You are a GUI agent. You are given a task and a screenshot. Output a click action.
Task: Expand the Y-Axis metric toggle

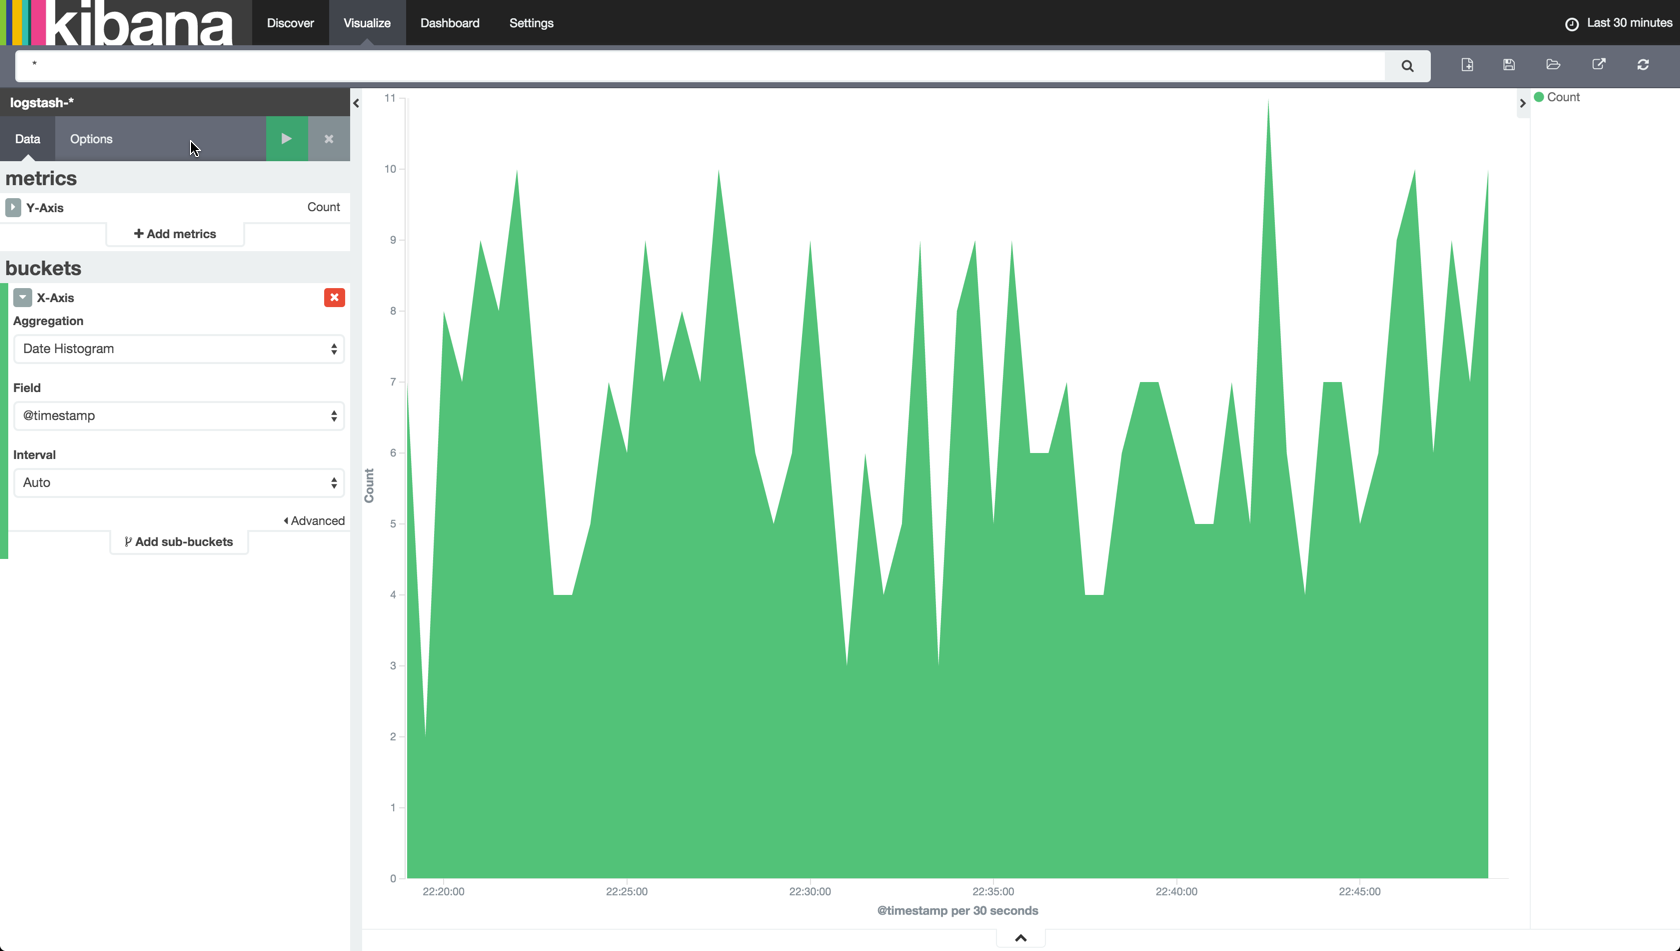[x=13, y=207]
